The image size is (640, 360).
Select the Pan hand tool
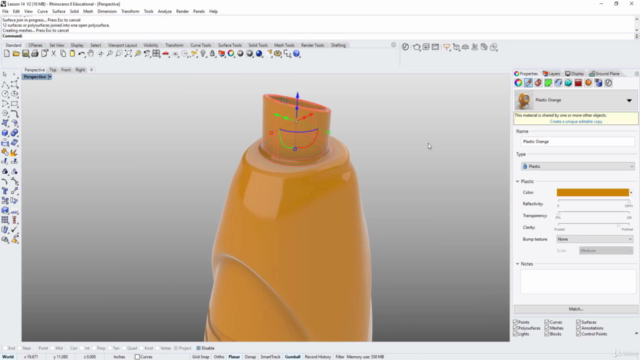[x=91, y=53]
